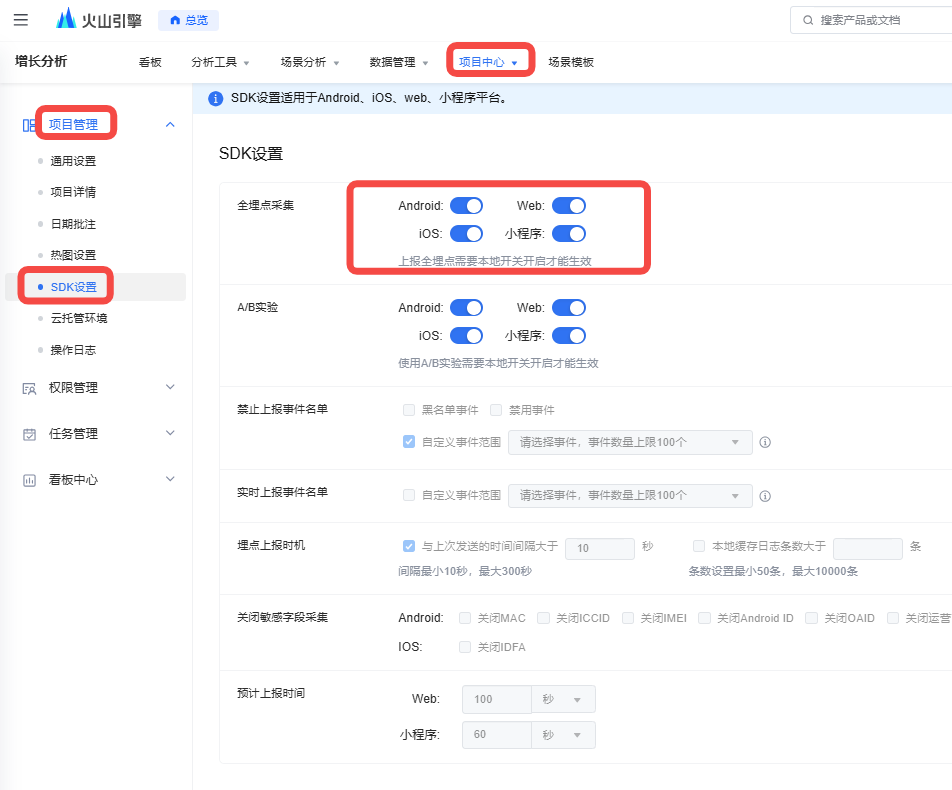Toggle A/B实验 Web switch

(569, 308)
